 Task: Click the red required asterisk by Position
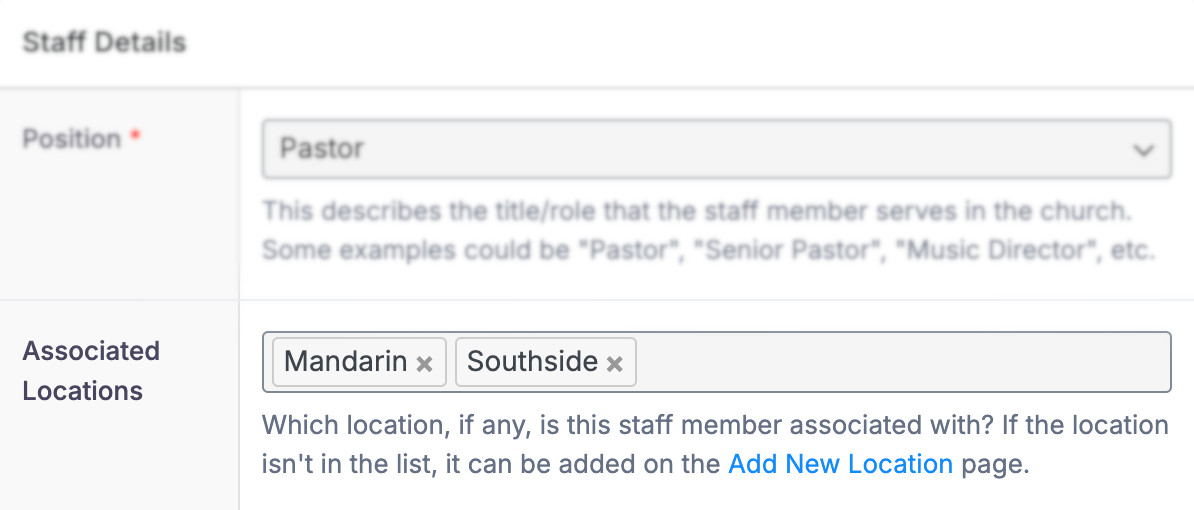pyautogui.click(x=135, y=139)
